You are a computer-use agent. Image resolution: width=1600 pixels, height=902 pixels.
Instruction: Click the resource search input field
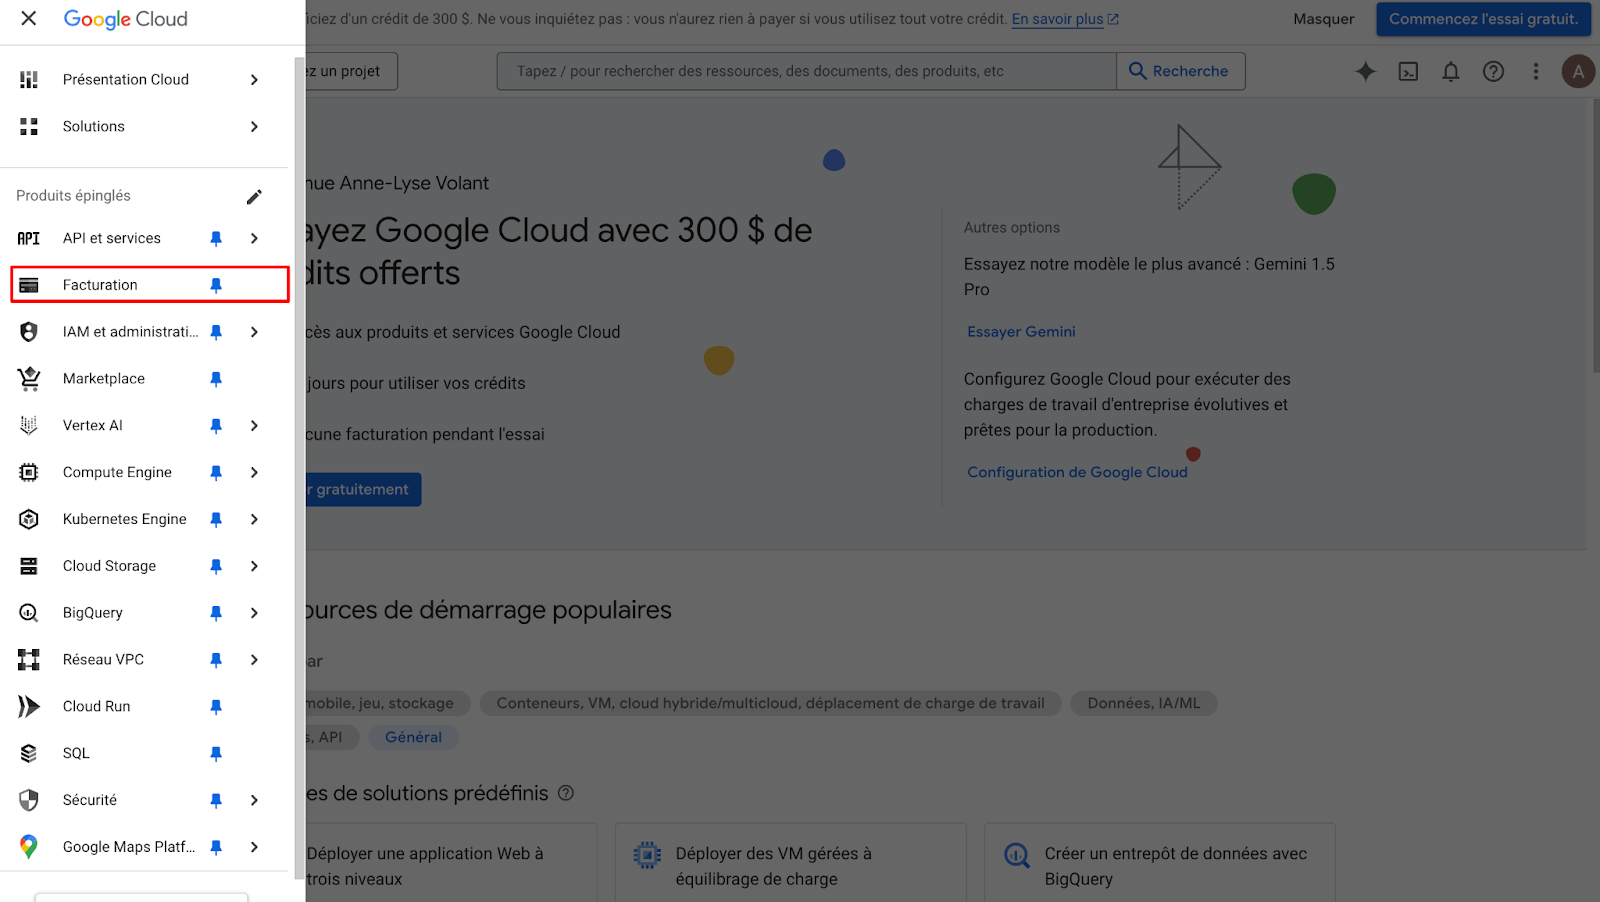pos(806,71)
